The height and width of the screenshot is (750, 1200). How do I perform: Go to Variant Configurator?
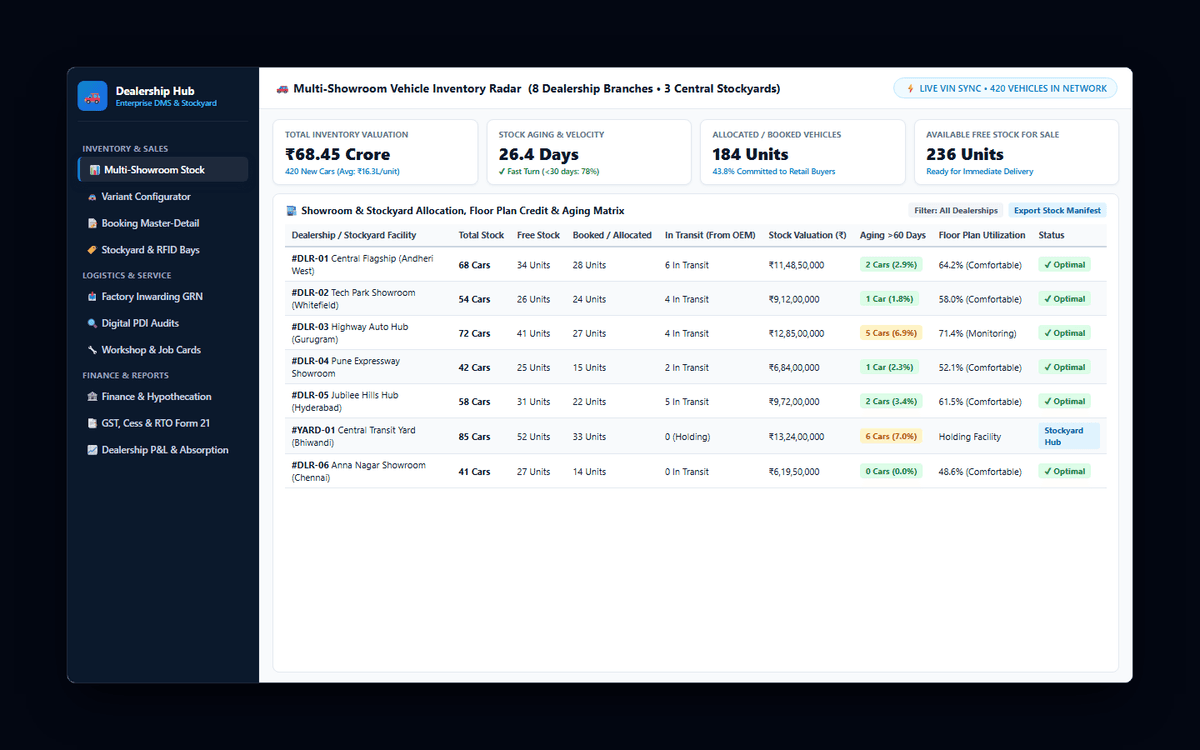[x=163, y=197]
